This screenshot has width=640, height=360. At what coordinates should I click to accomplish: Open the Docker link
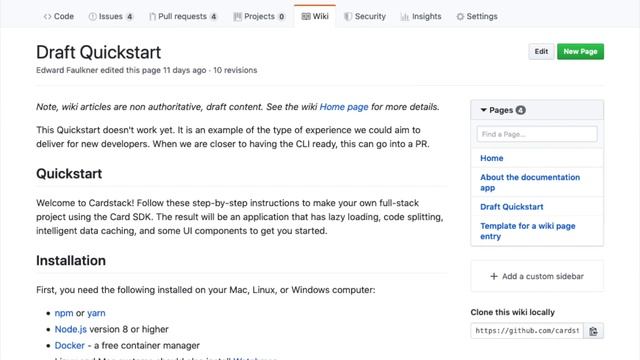pos(69,345)
